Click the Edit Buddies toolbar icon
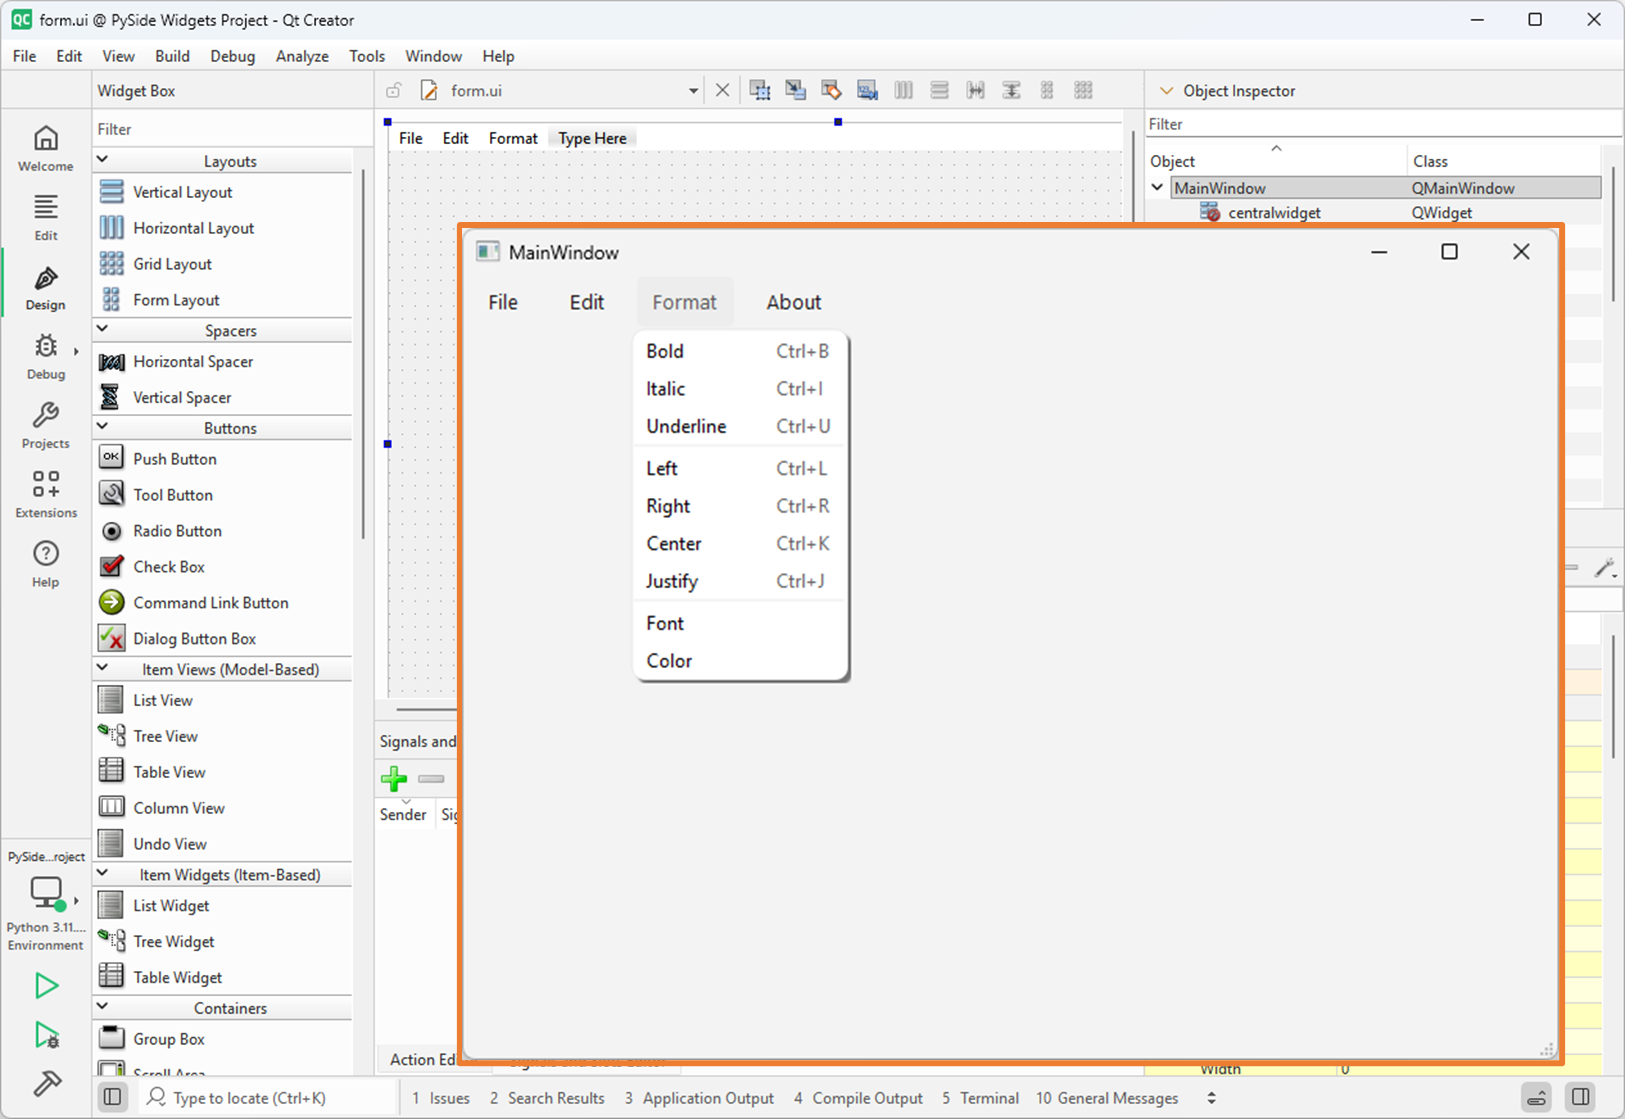Image resolution: width=1625 pixels, height=1119 pixels. [x=832, y=91]
